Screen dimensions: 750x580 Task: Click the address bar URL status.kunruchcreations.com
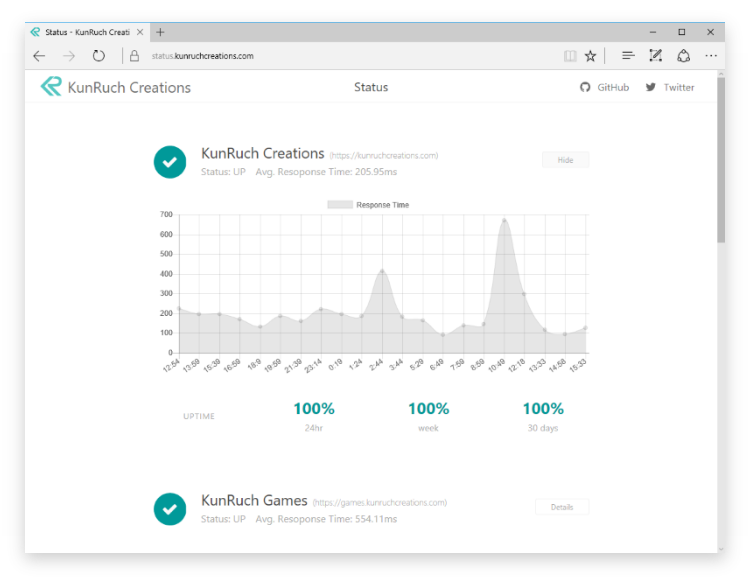click(202, 56)
